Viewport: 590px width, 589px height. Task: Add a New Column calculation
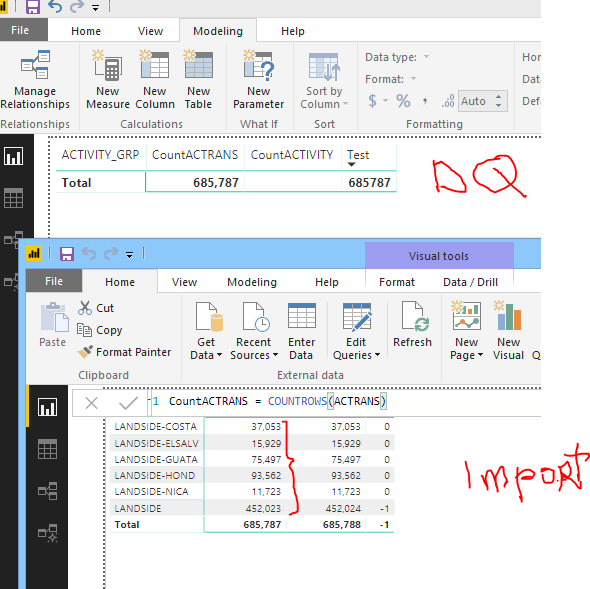click(x=155, y=80)
